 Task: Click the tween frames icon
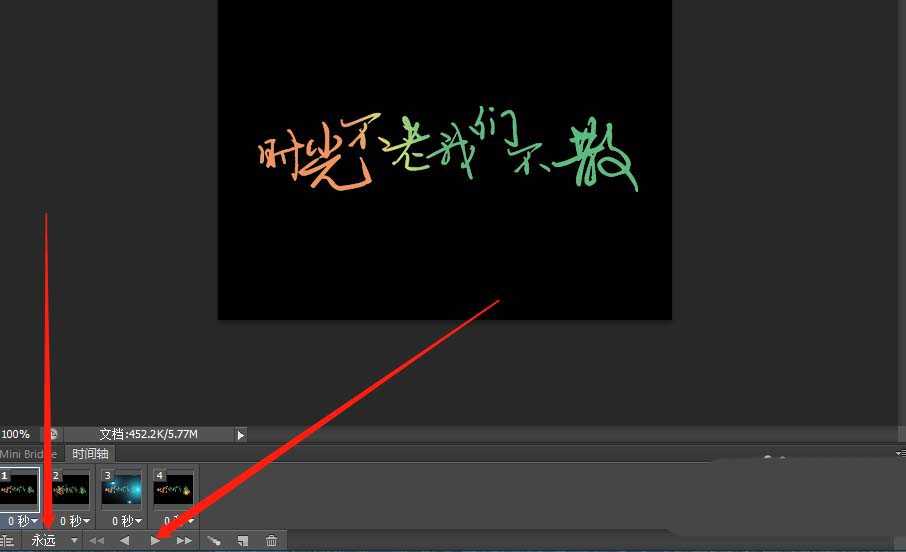tap(213, 540)
